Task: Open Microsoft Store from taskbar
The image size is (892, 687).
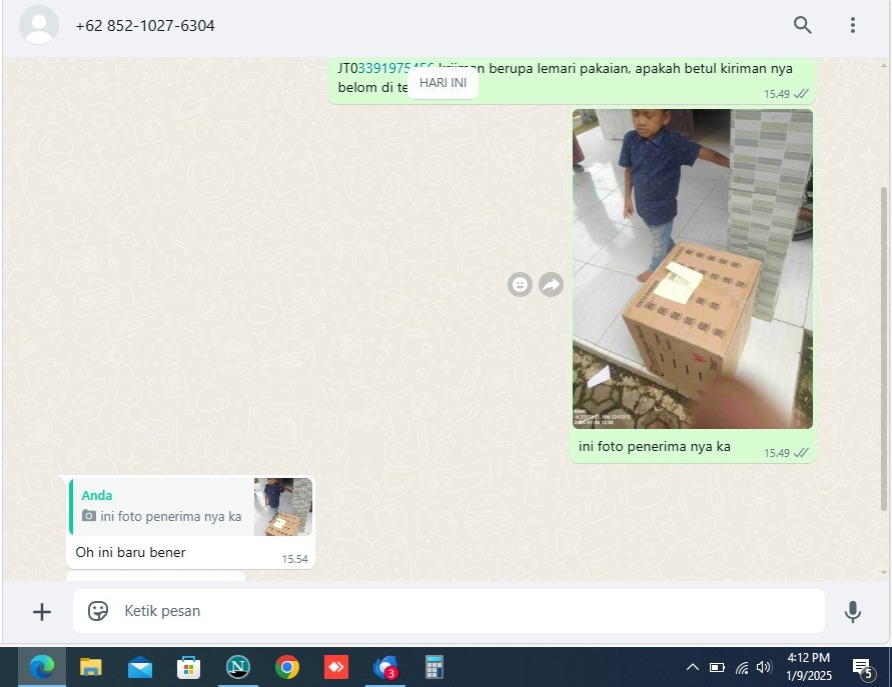Action: [189, 668]
